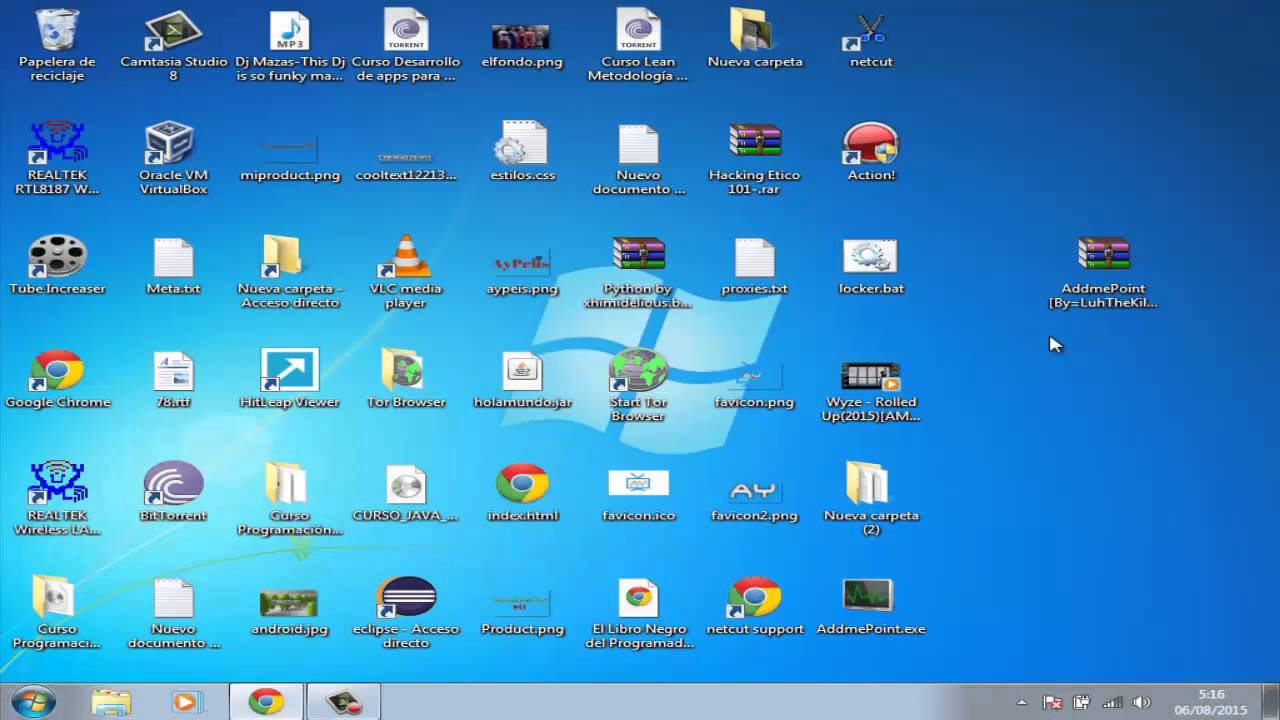Select android.jpg image thumbnail
Viewport: 1280px width, 720px height.
(x=289, y=603)
